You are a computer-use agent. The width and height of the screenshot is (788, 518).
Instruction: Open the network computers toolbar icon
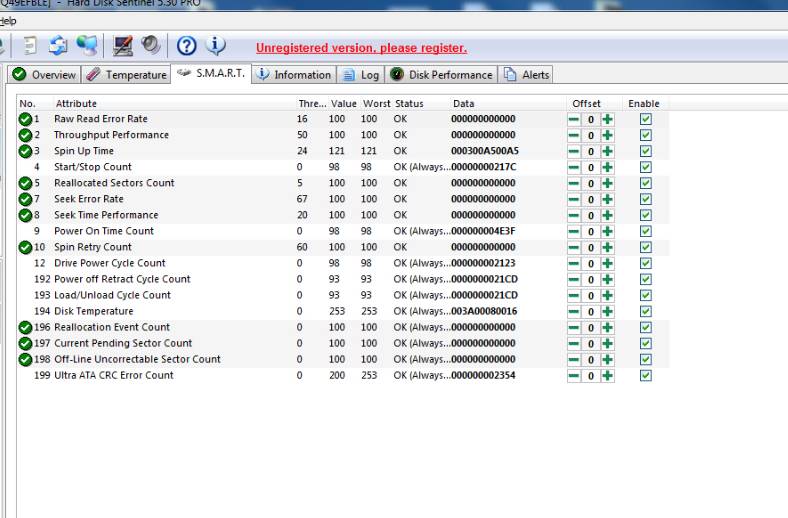[x=87, y=46]
